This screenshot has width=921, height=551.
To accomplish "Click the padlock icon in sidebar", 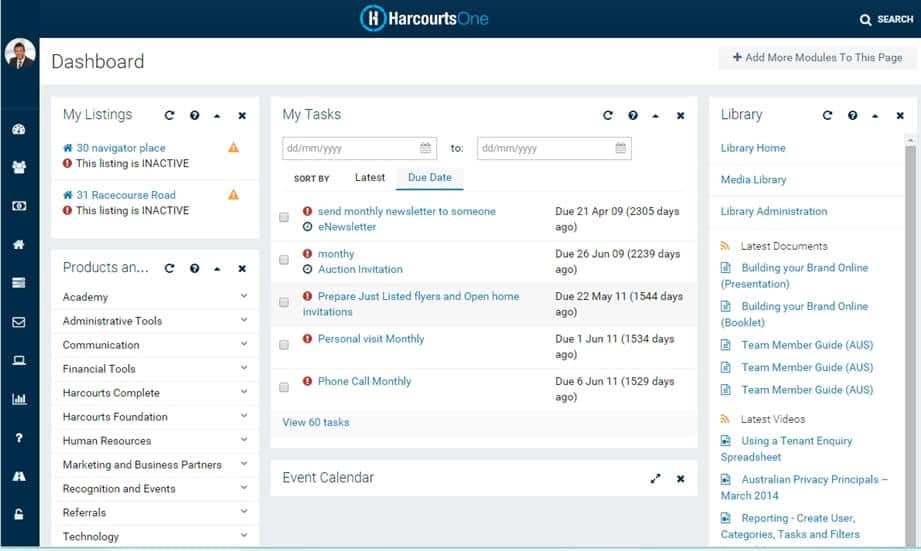I will pos(19,515).
